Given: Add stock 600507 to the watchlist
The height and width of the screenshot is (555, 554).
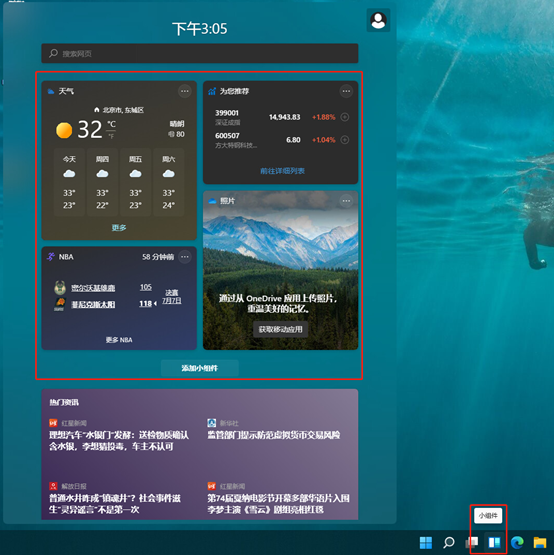Looking at the screenshot, I should 344,140.
